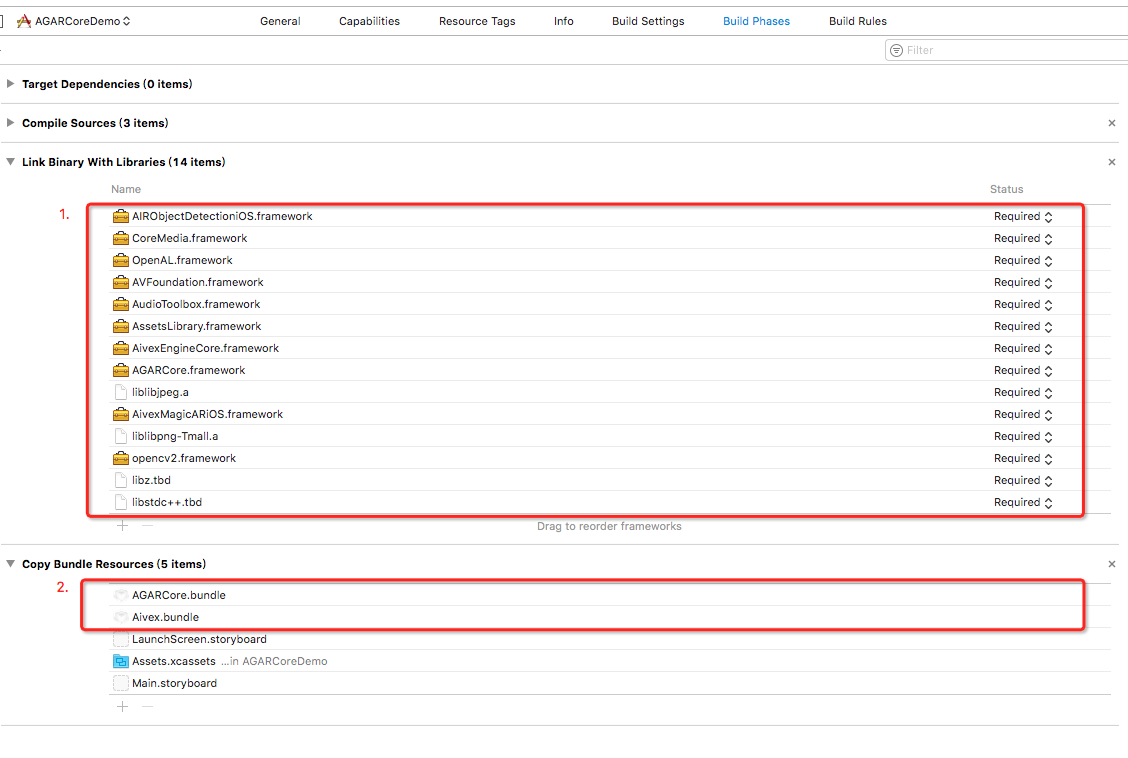Viewport: 1128px width, 758px height.
Task: Change Required status for CoreMedia.framework
Action: [1023, 238]
